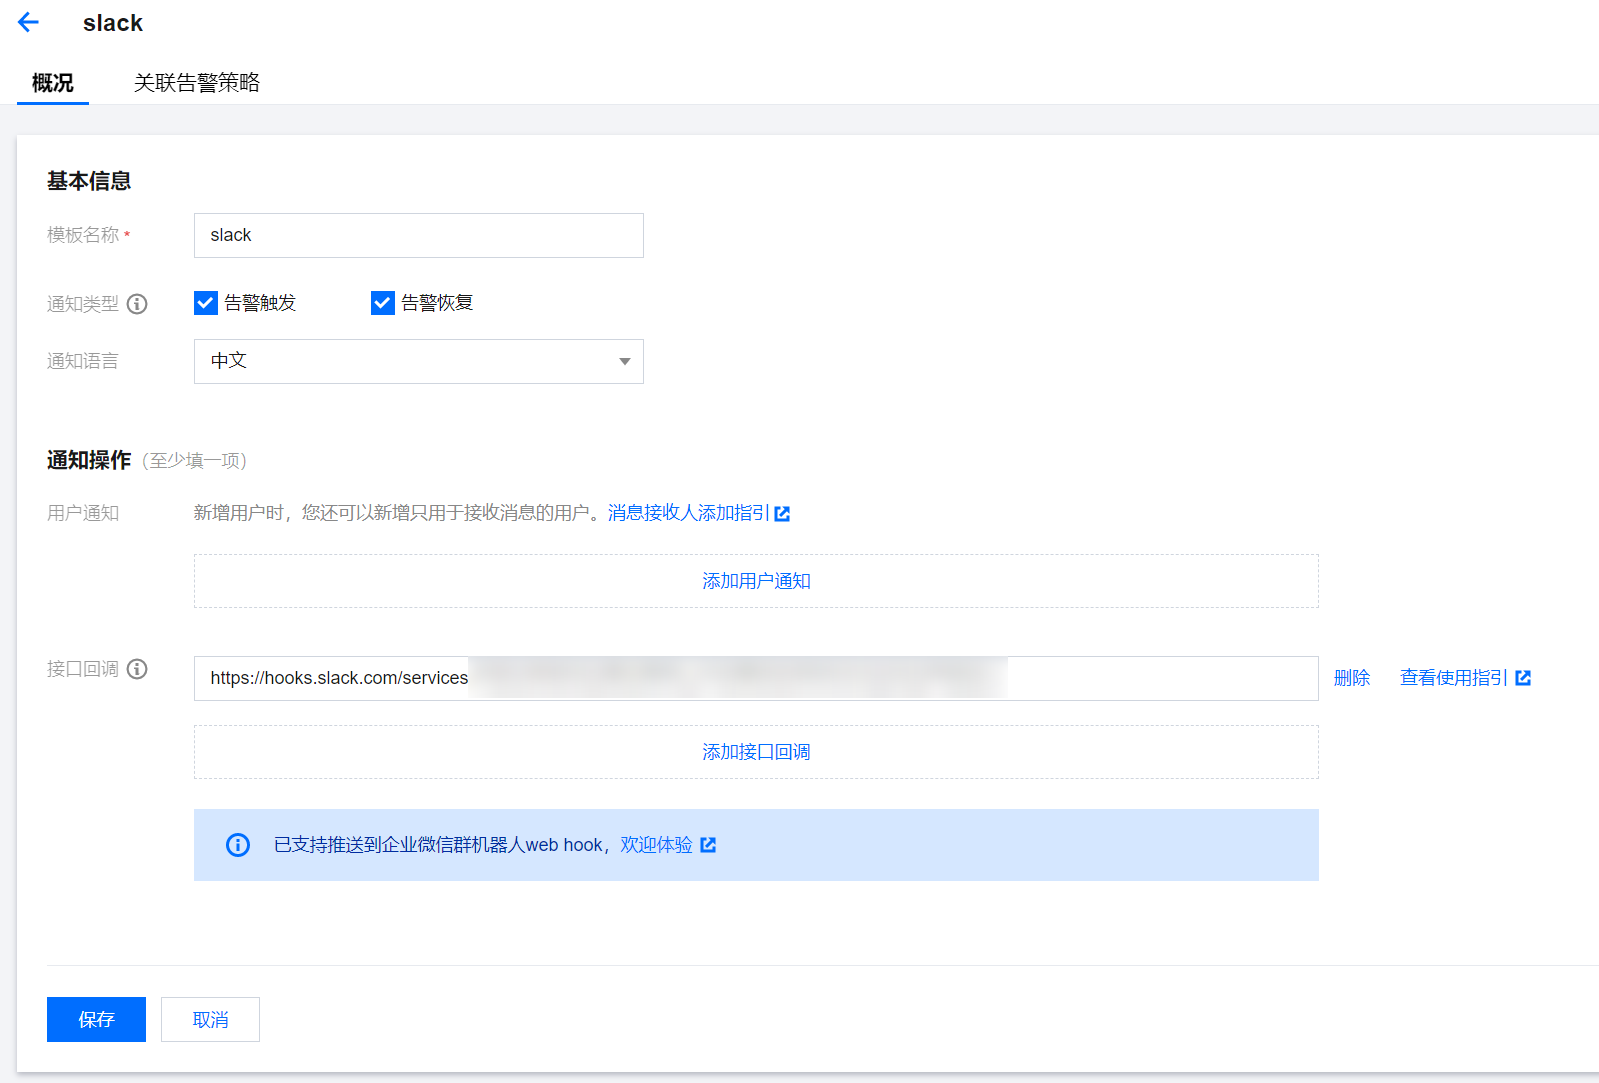Open external link icon beside 消息接收人添加指引

[782, 514]
